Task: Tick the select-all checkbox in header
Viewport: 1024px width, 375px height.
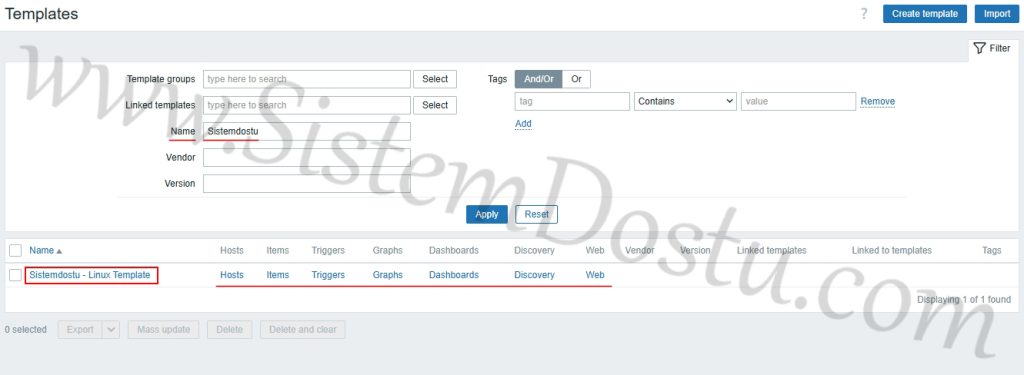Action: pos(16,250)
